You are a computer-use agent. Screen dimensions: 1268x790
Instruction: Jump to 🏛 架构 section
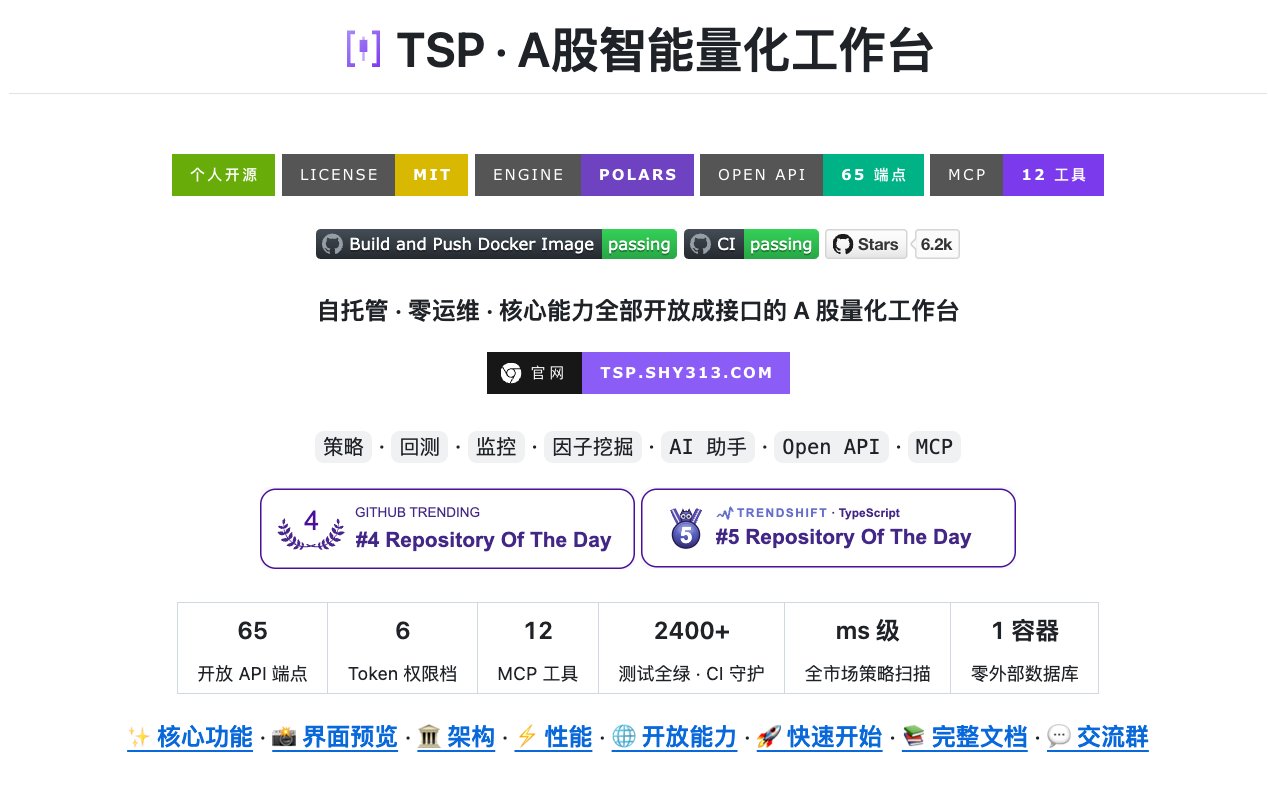tap(456, 738)
